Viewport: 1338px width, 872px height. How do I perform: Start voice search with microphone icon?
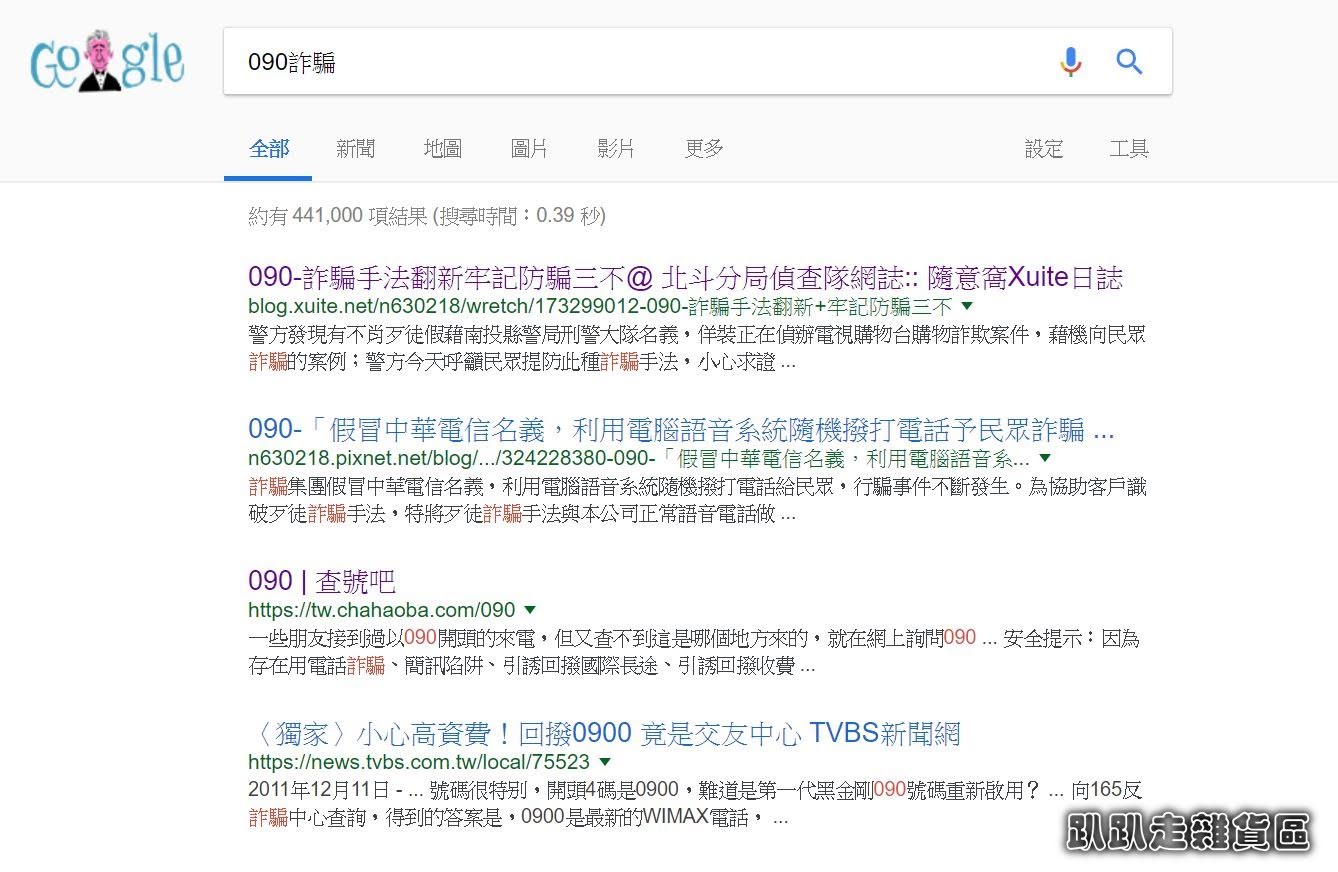pos(1070,62)
